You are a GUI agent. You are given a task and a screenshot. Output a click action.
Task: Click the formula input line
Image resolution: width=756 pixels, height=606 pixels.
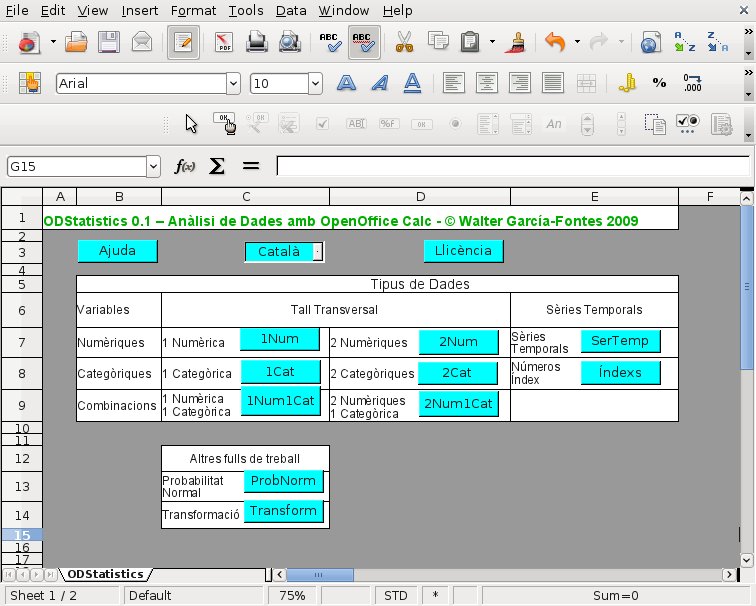513,166
